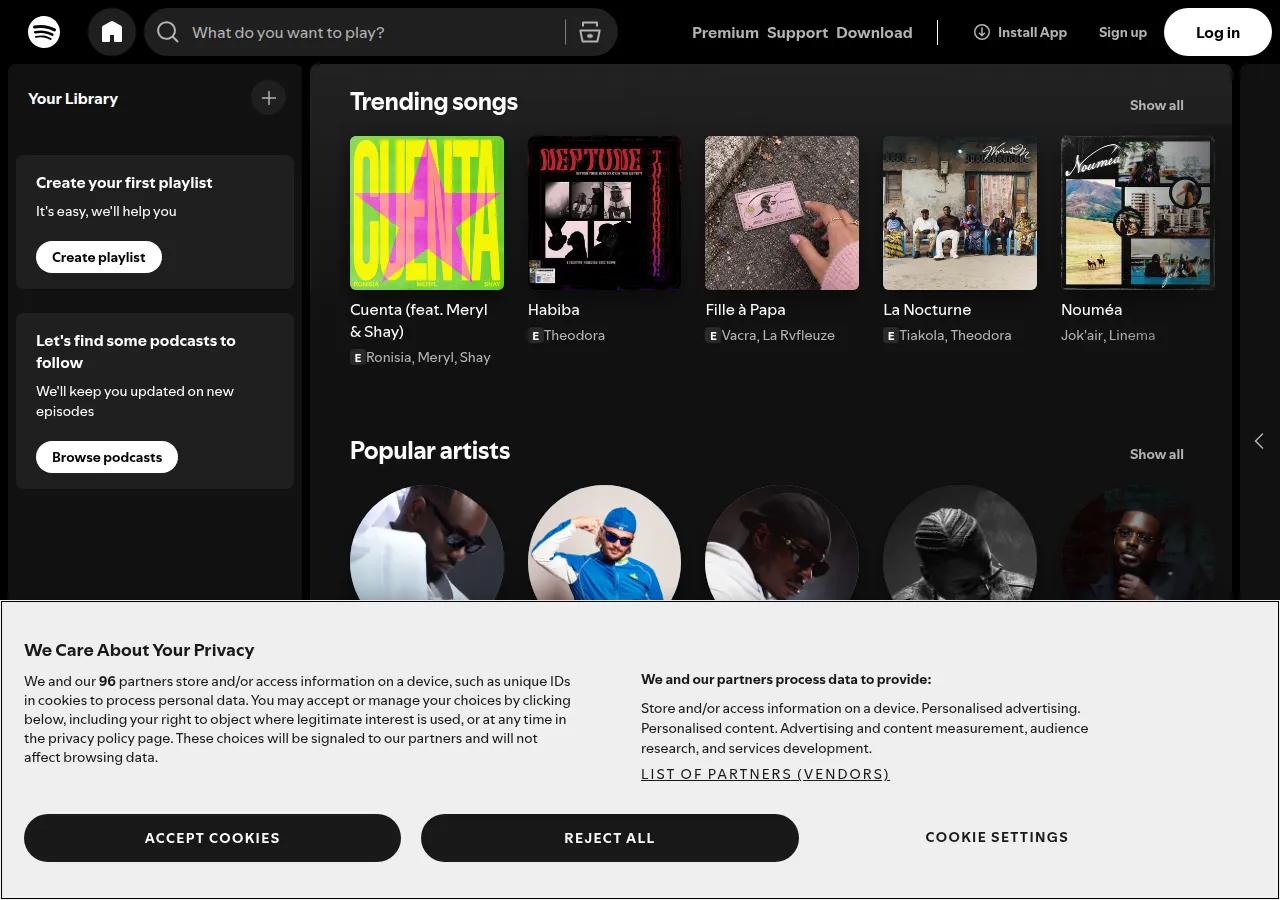Image resolution: width=1280 pixels, height=900 pixels.
Task: Open artist link "La Rvfleuze"
Action: click(799, 336)
